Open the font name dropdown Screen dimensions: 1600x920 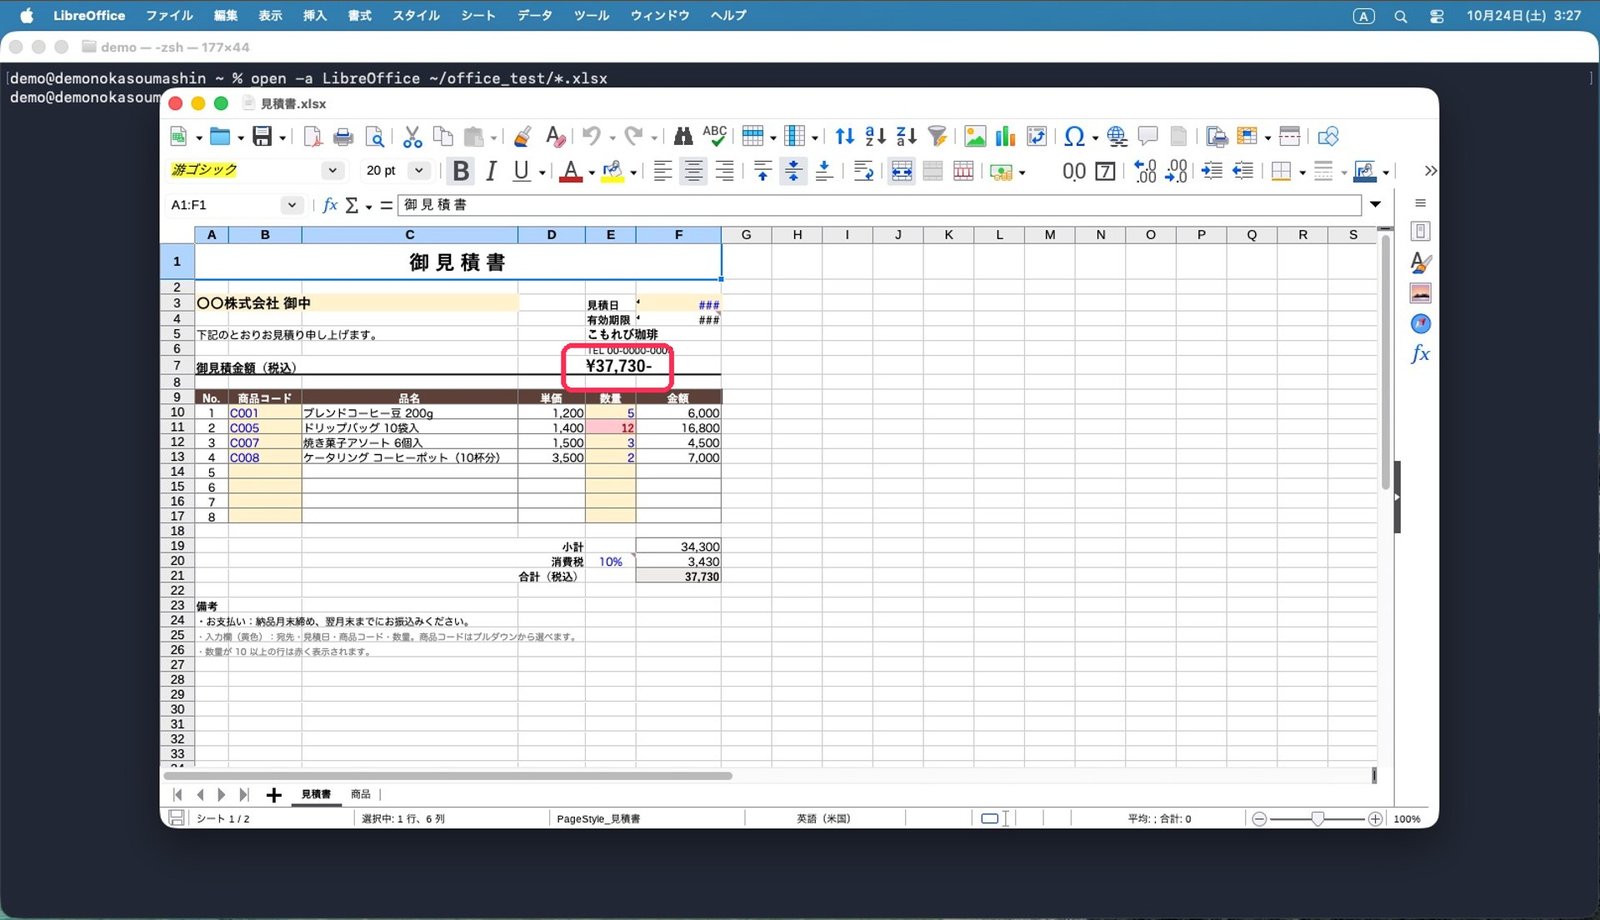333,171
